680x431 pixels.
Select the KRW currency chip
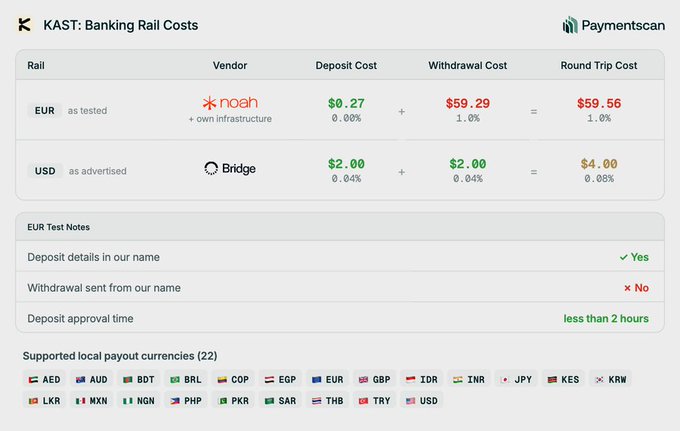610,379
